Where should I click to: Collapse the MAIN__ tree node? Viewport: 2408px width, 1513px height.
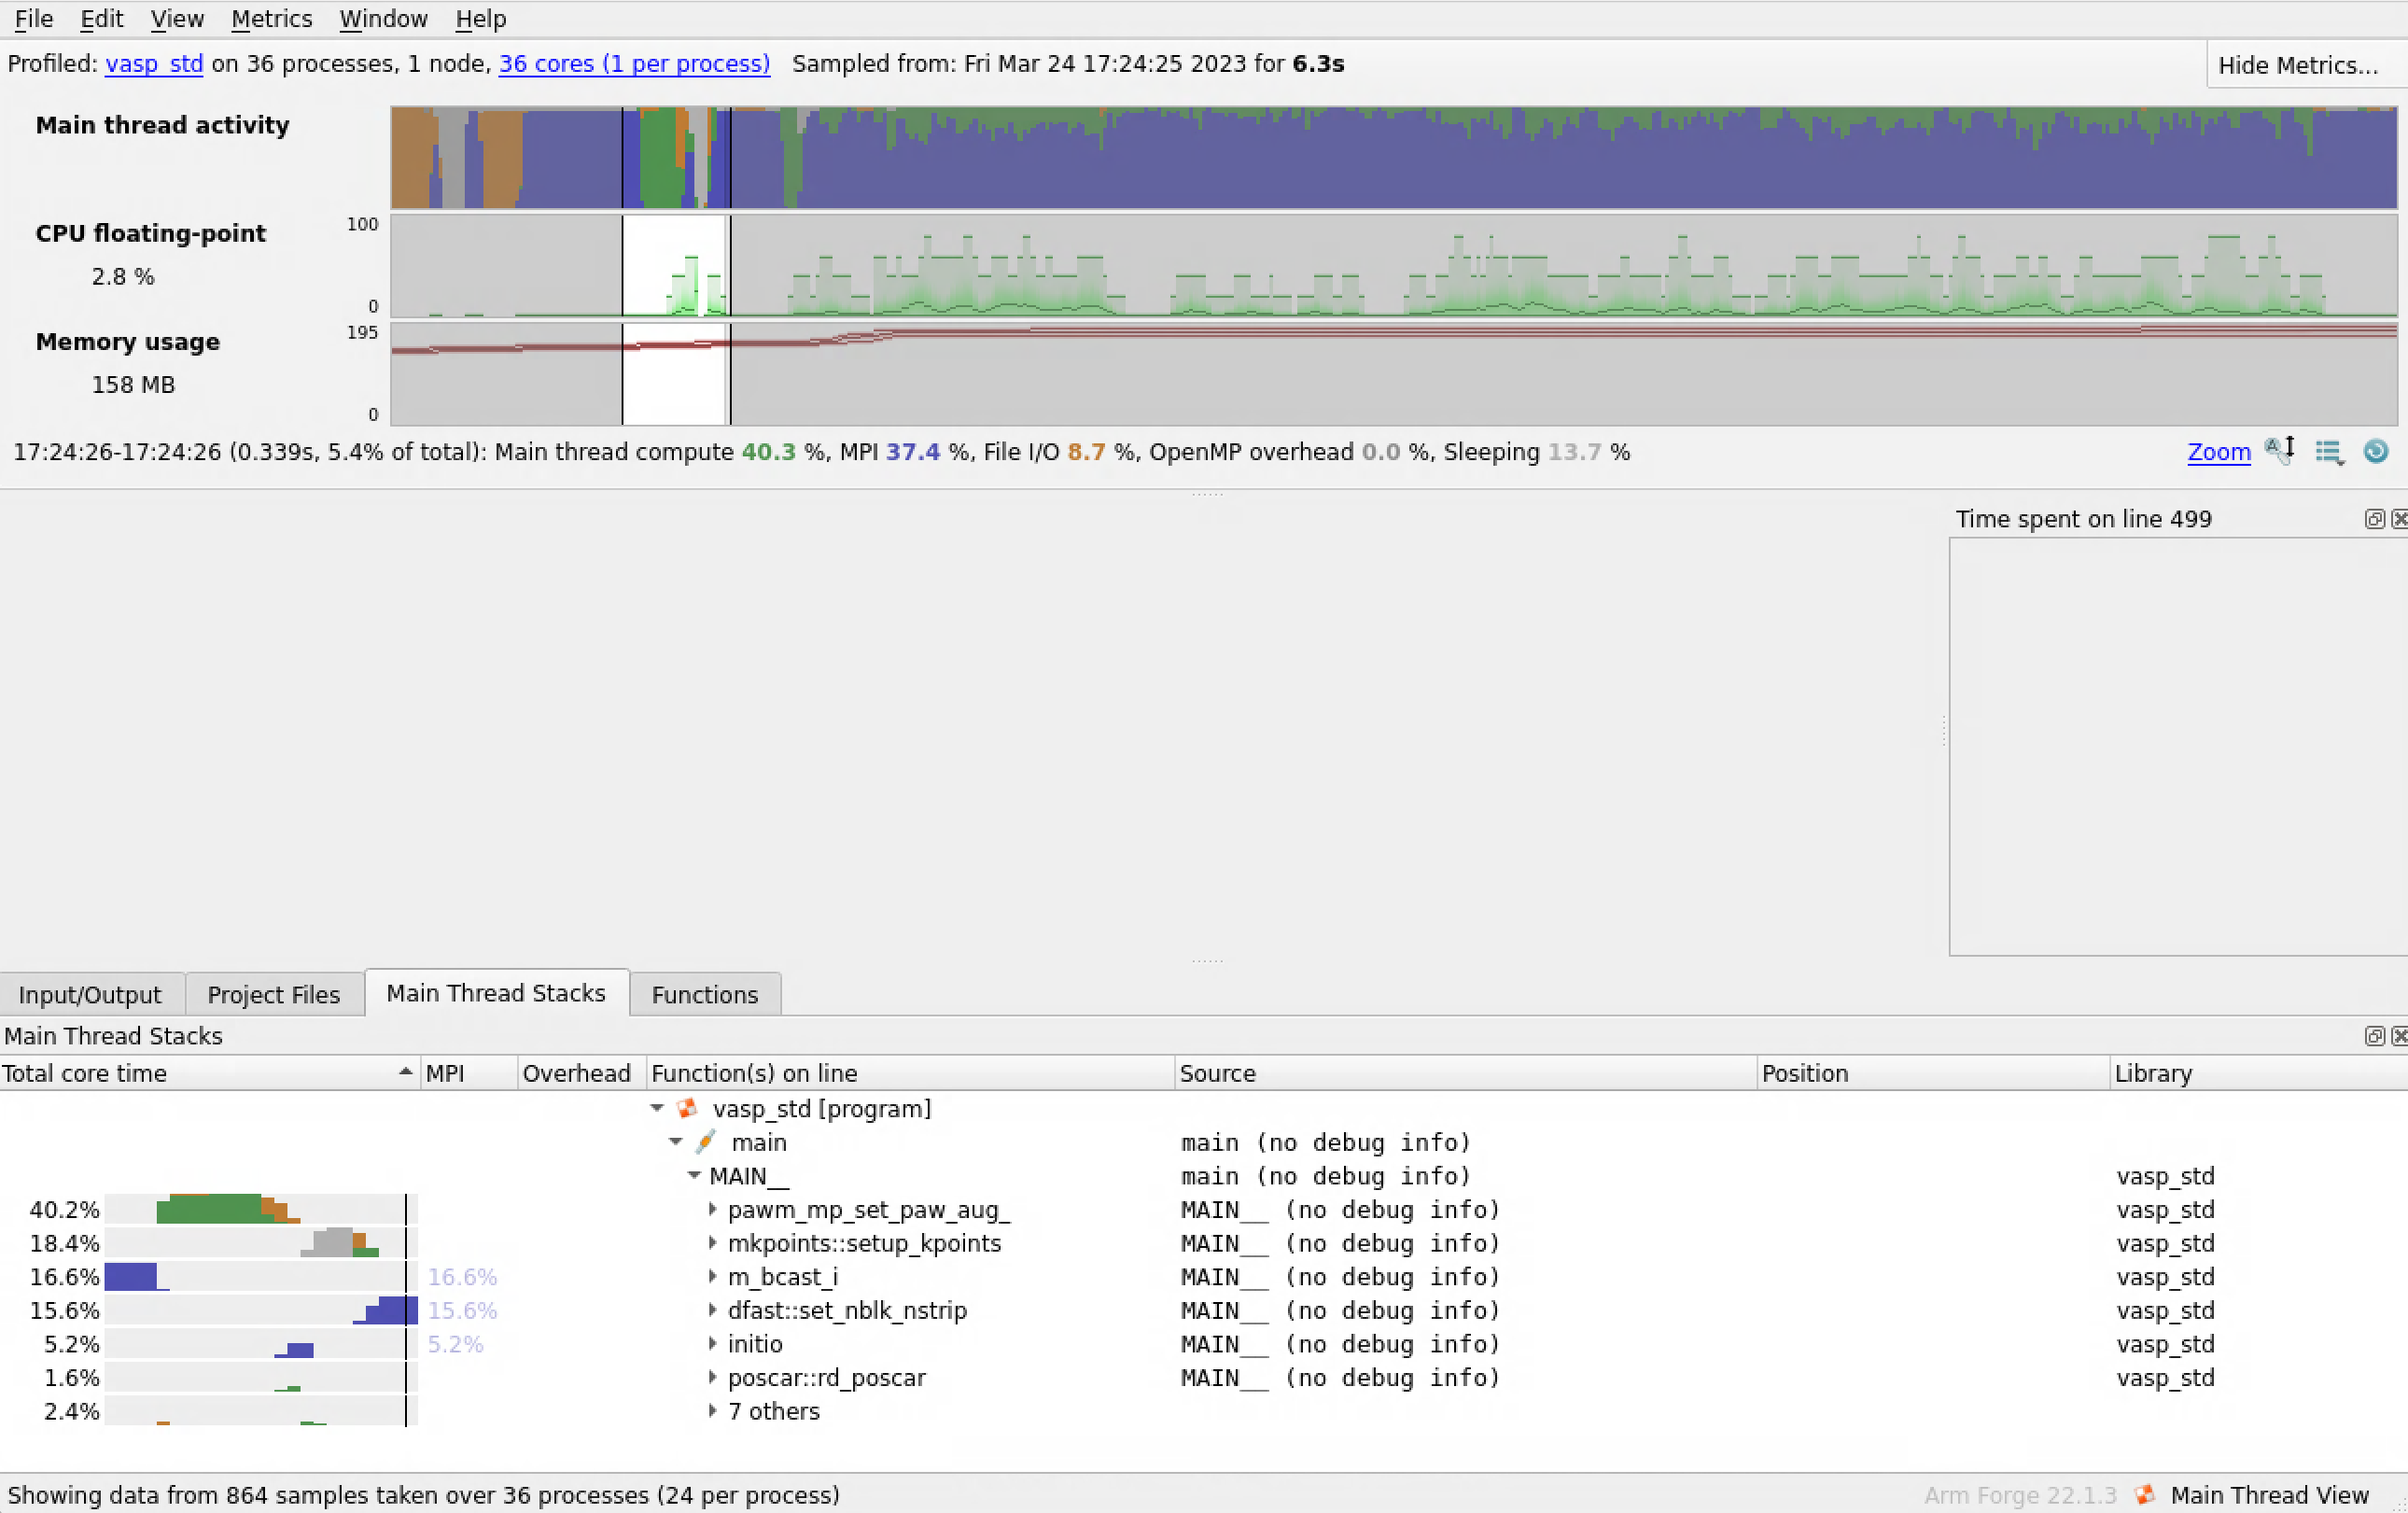pos(694,1176)
